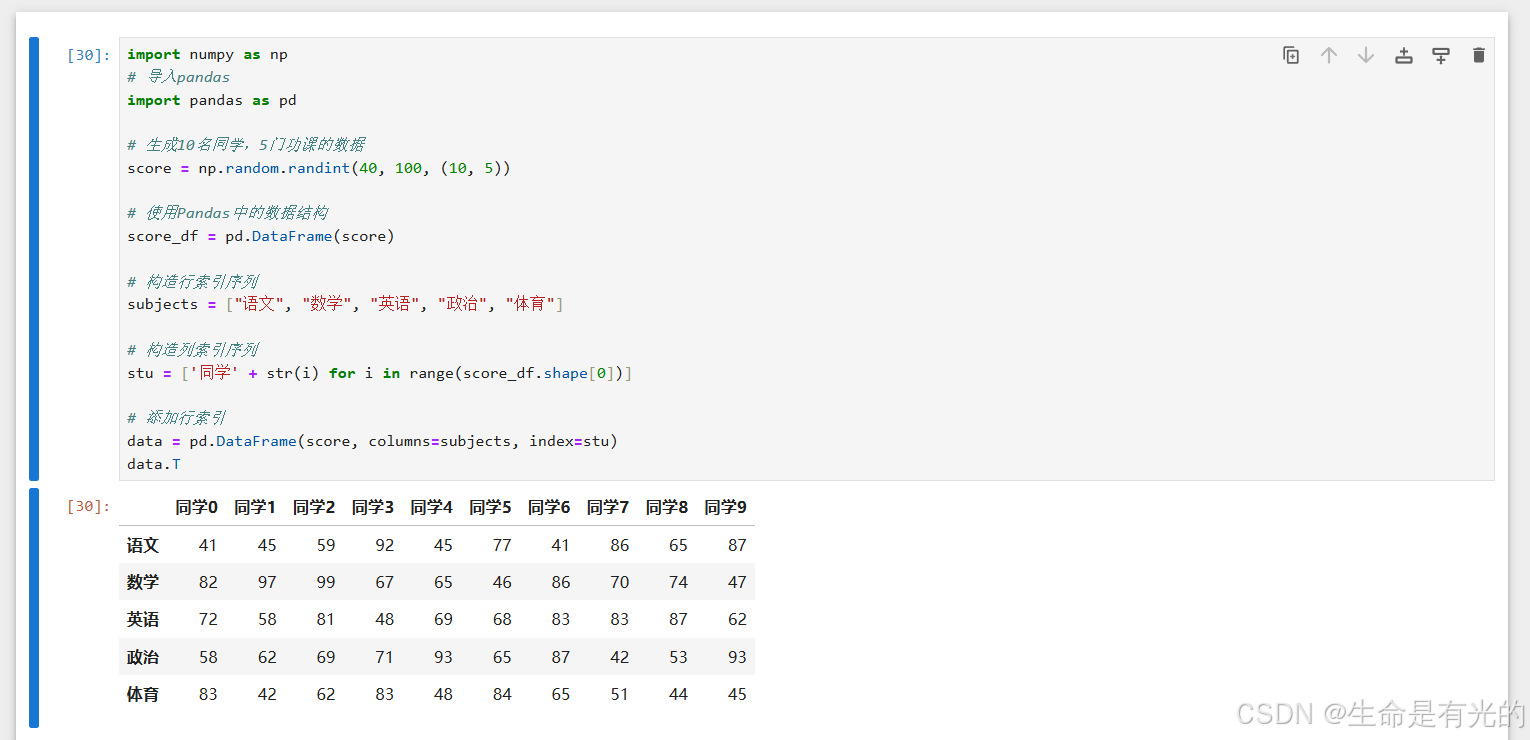The width and height of the screenshot is (1530, 740).
Task: Click the comment '# 构造行索引序列'
Action: [x=193, y=282]
